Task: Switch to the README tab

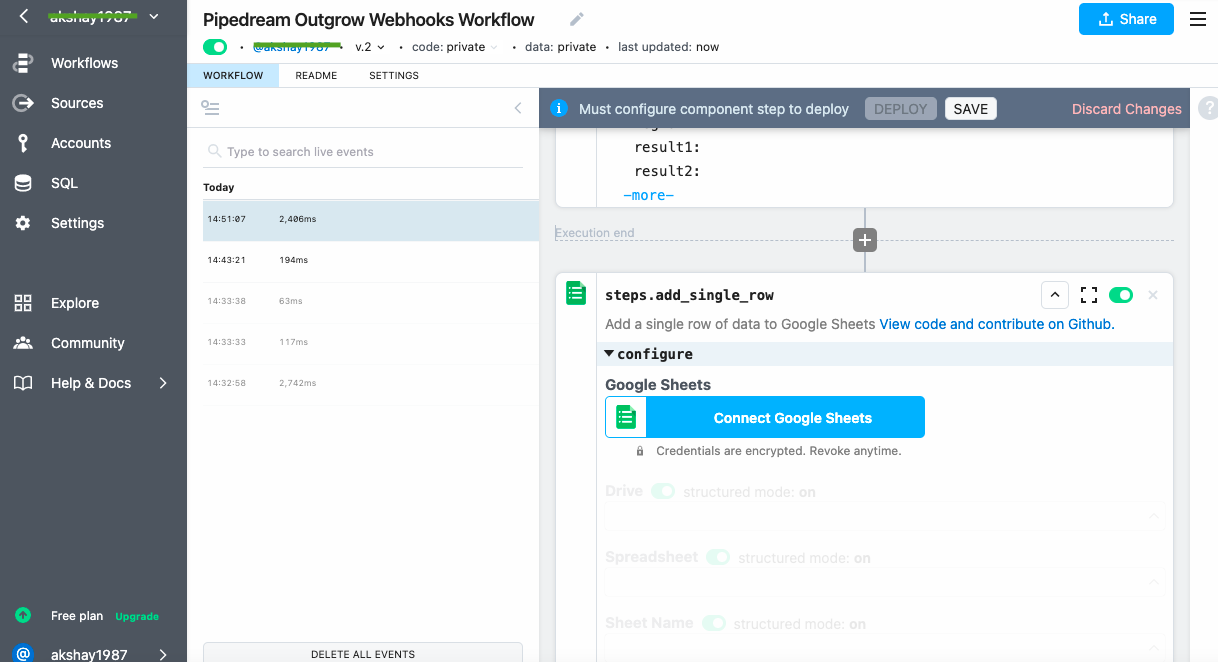Action: (x=316, y=76)
